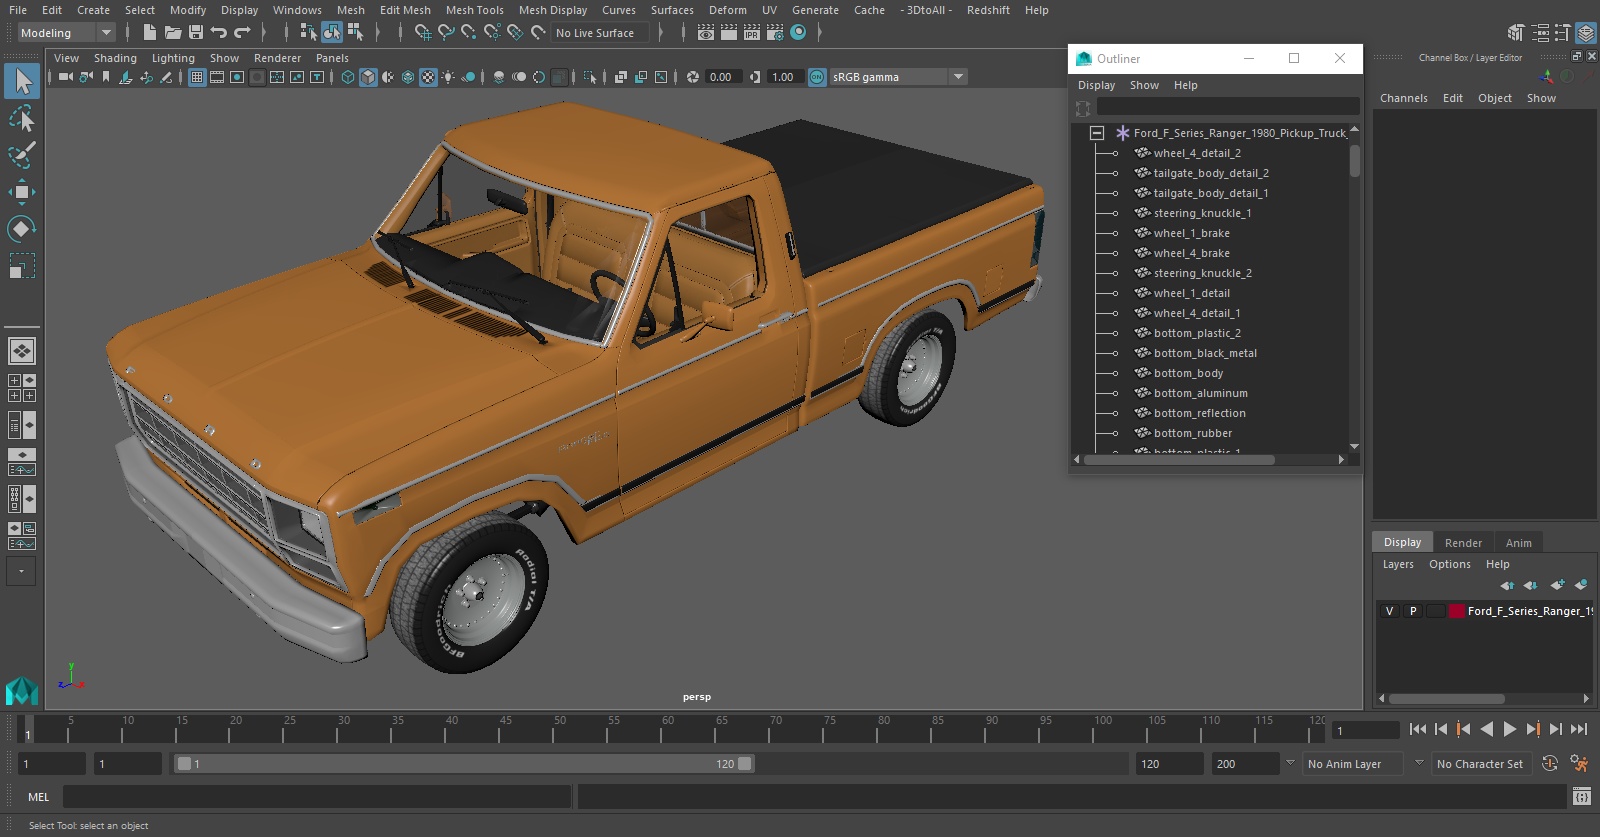Activate the Lasso select tool
1600x837 pixels.
click(x=22, y=118)
